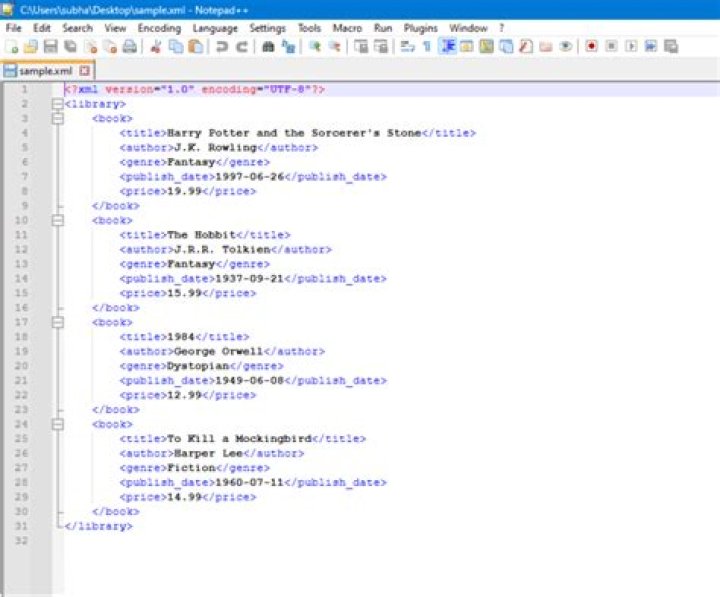The height and width of the screenshot is (597, 720).
Task: Zoom in using magnifier plus icon
Action: [315, 46]
